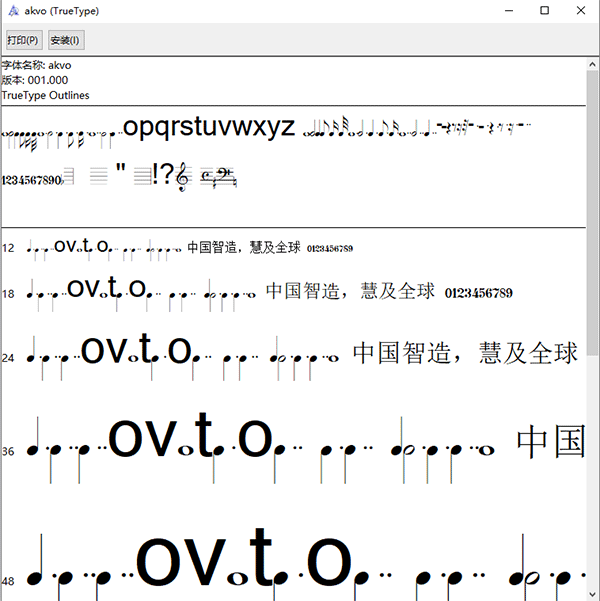Click the vertical scrollbar thumb
The height and width of the screenshot is (601, 600).
click(592, 213)
